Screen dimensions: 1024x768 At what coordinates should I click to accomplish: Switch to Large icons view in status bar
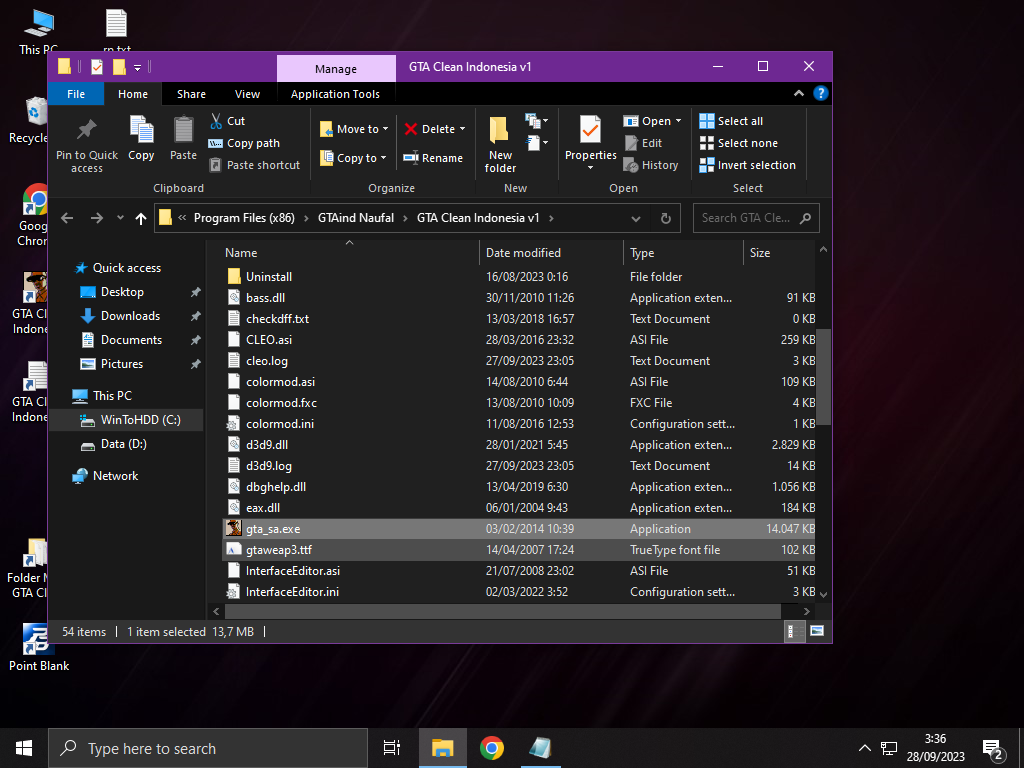[x=816, y=632]
